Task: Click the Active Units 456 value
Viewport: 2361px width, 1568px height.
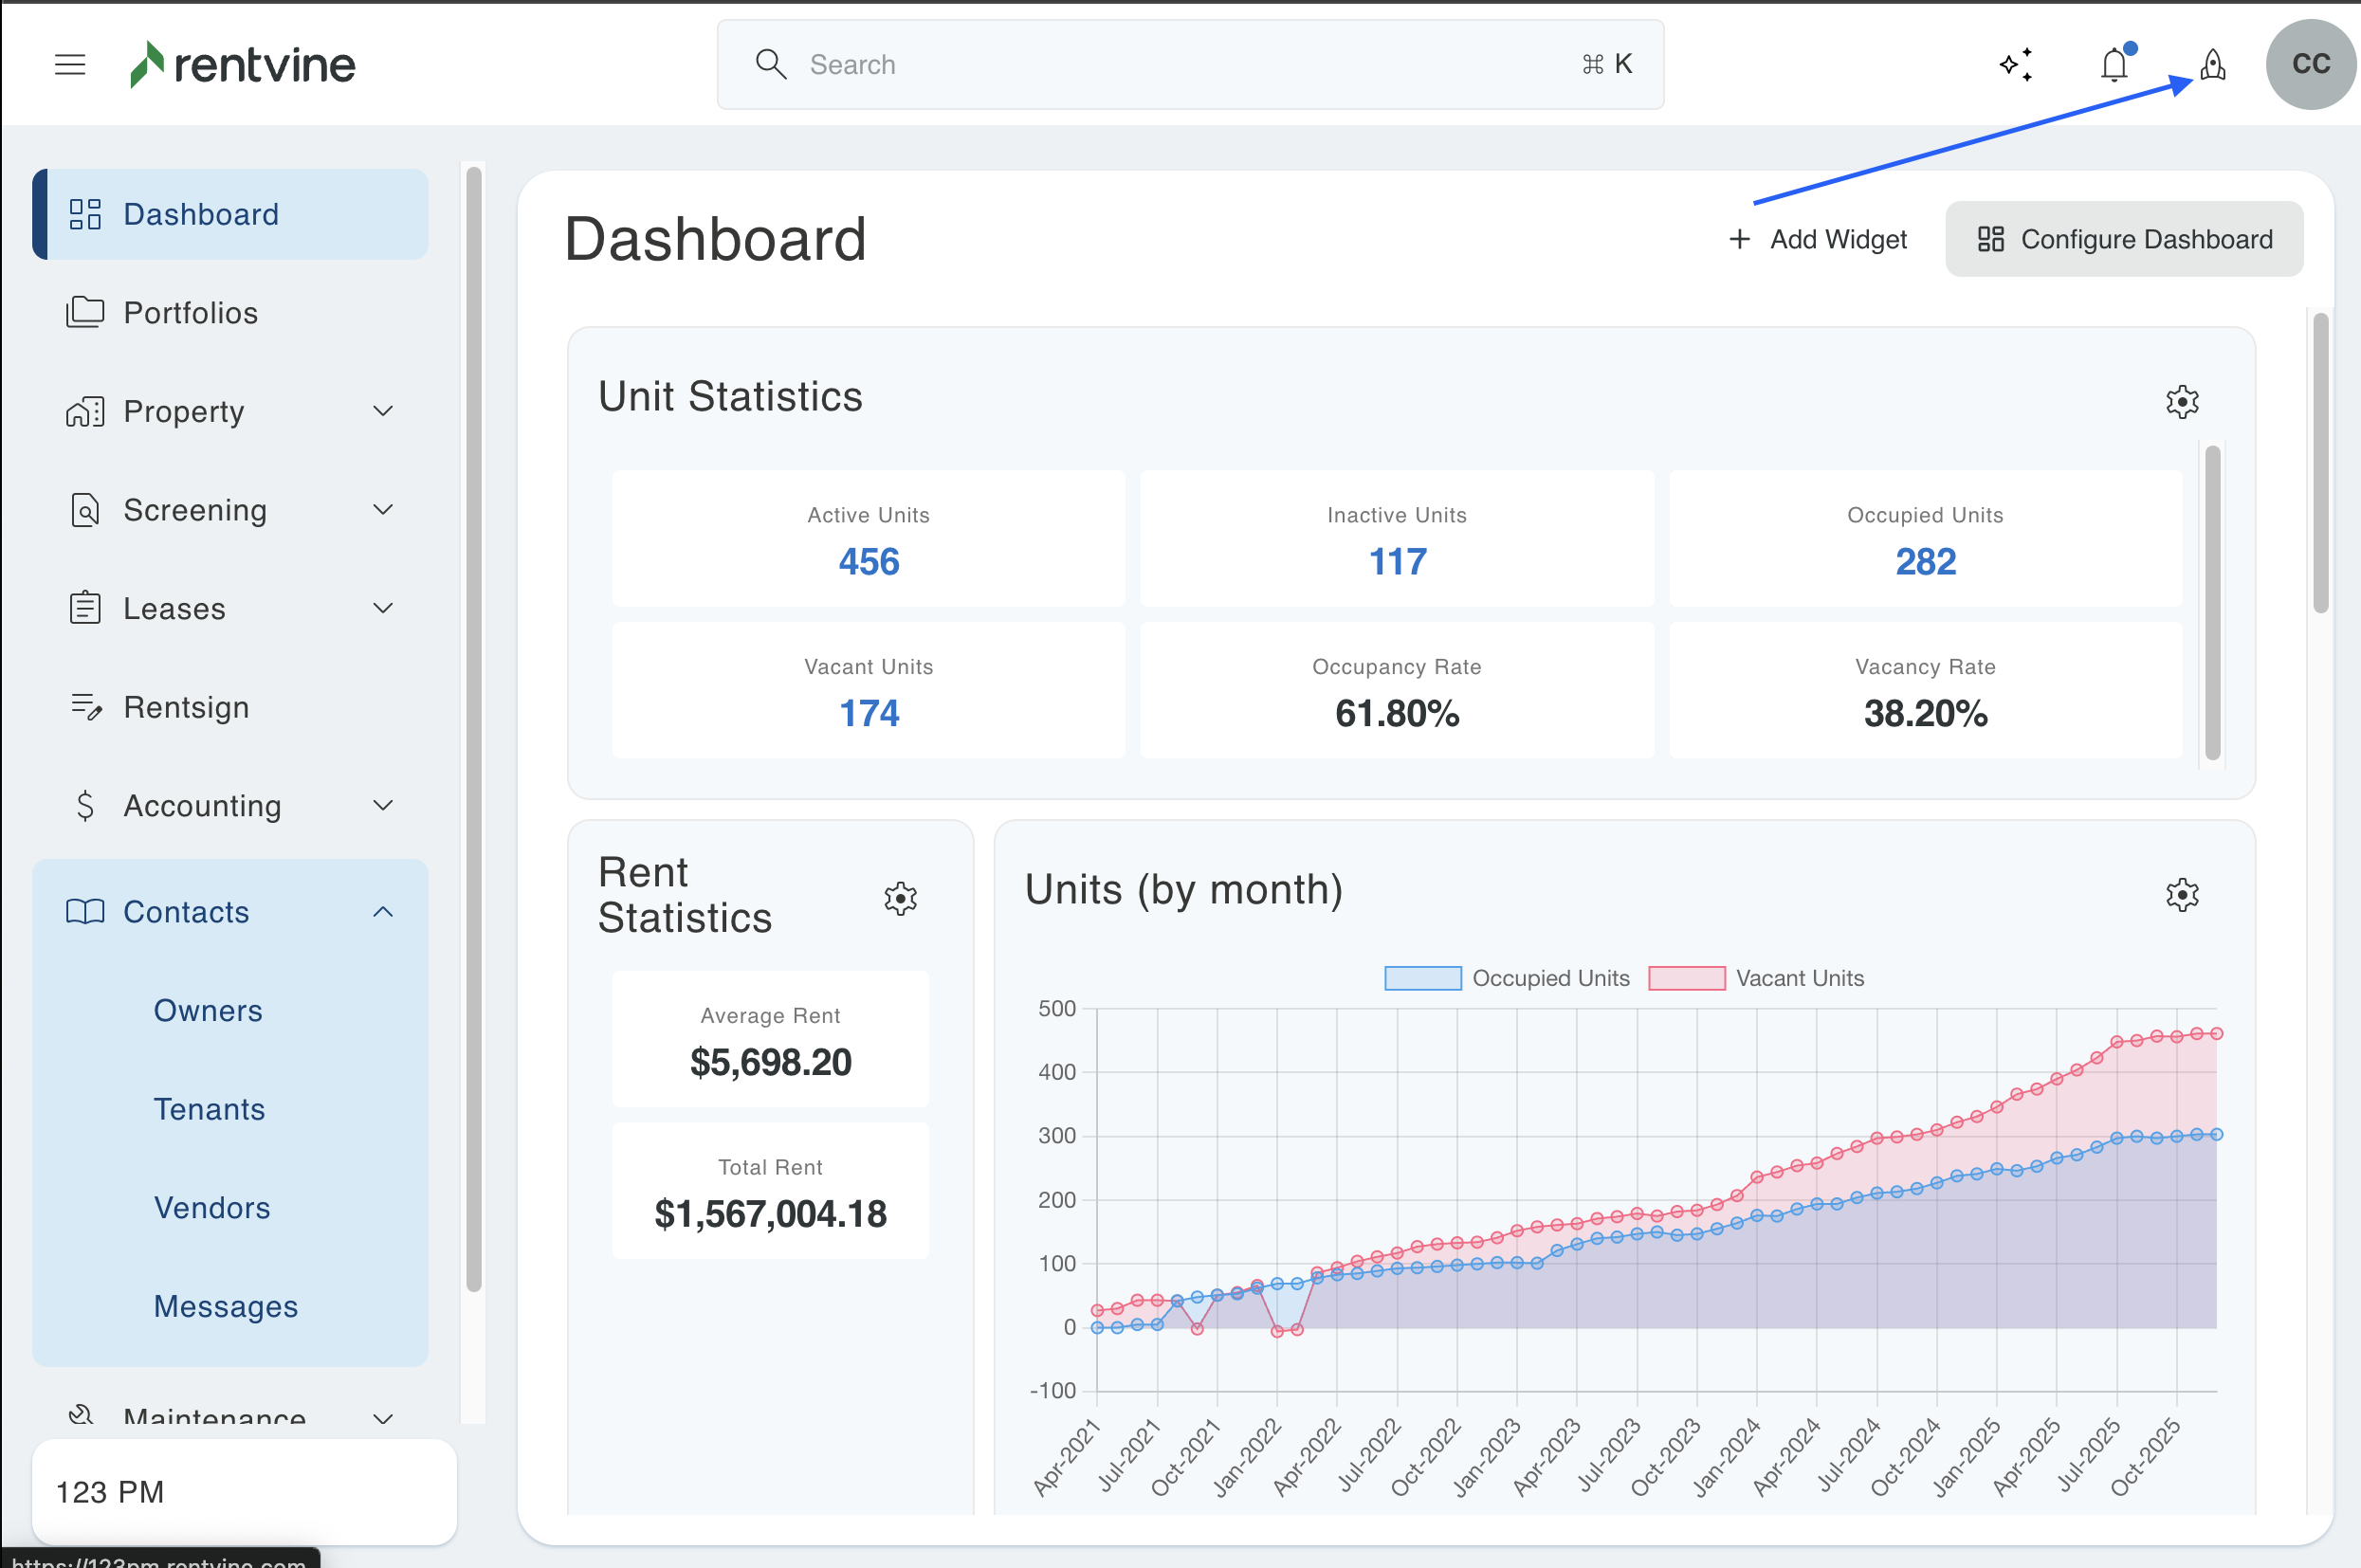Action: pyautogui.click(x=868, y=562)
